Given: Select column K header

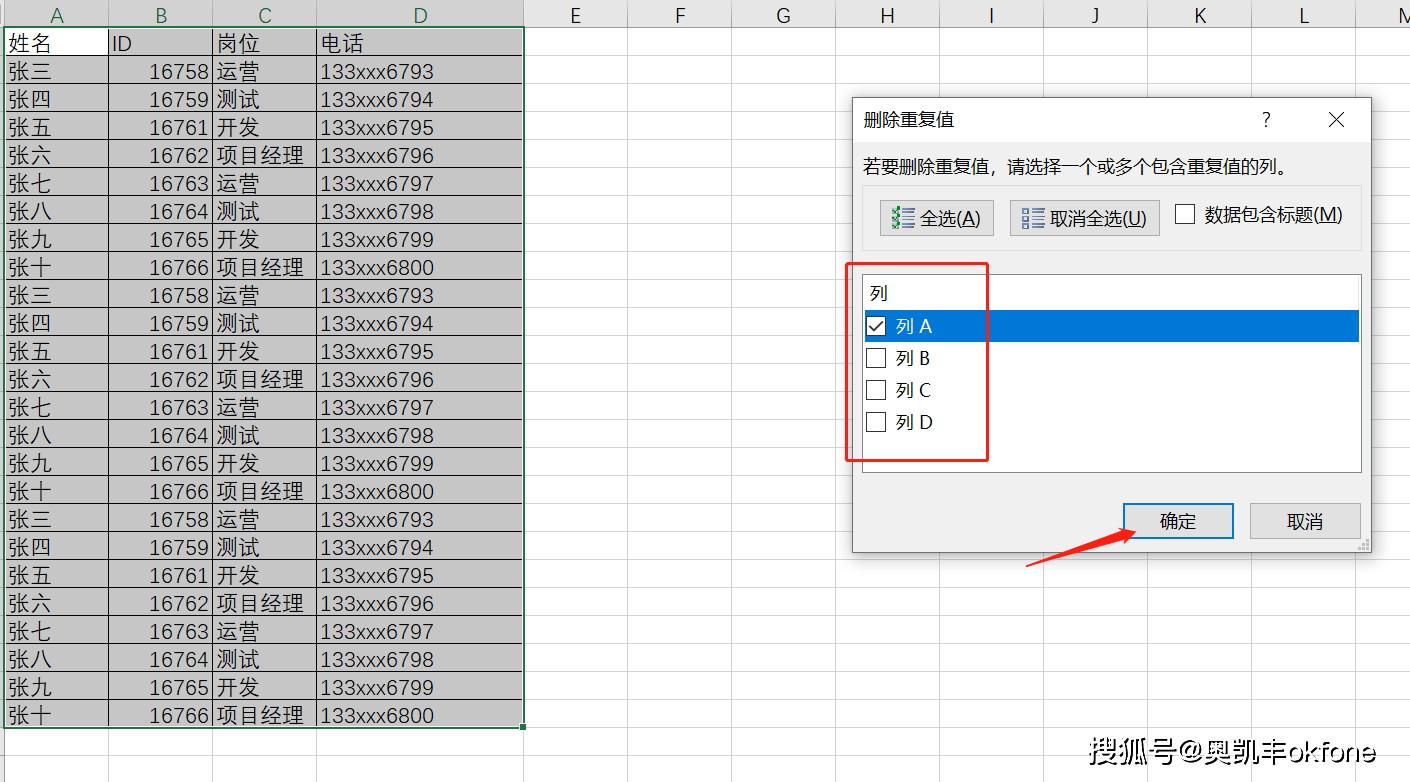Looking at the screenshot, I should 1200,14.
